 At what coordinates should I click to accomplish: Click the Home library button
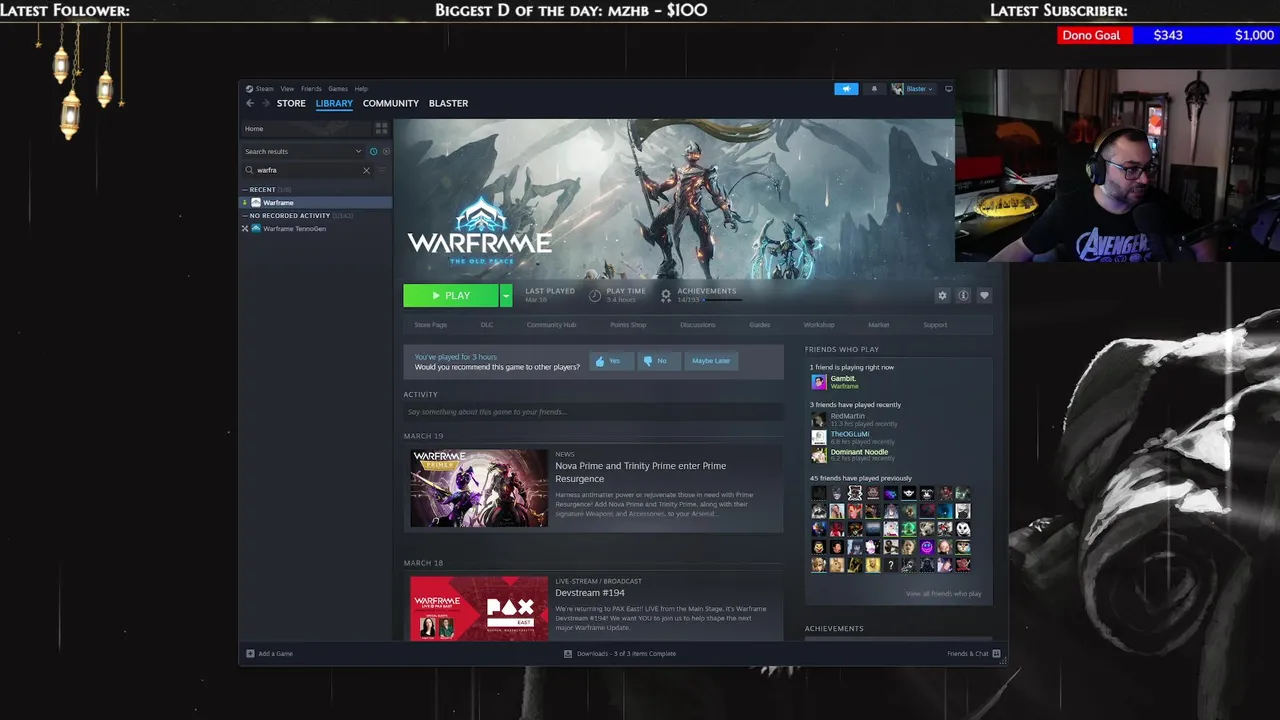pos(306,128)
